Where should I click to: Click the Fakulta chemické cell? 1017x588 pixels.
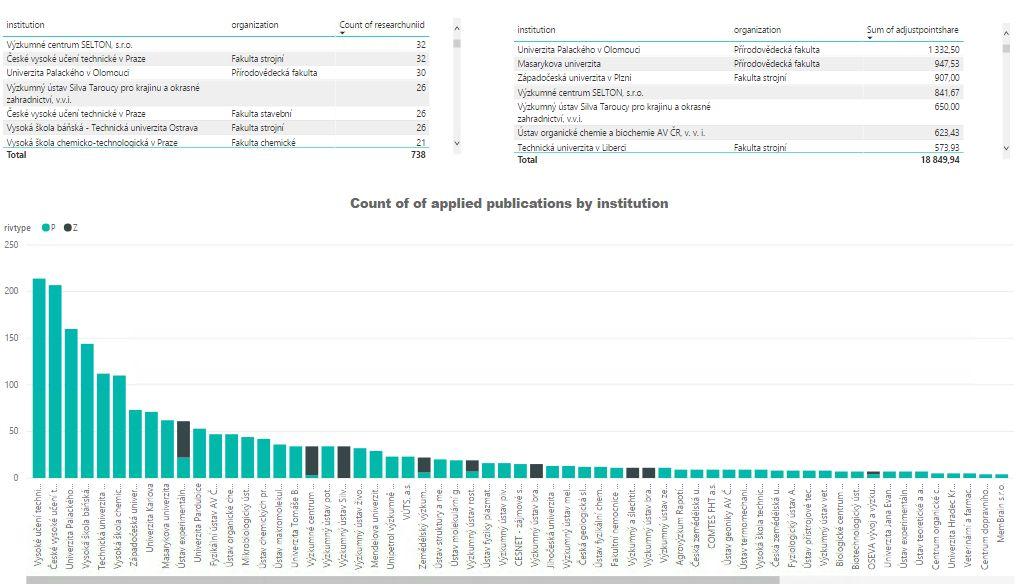tap(263, 143)
